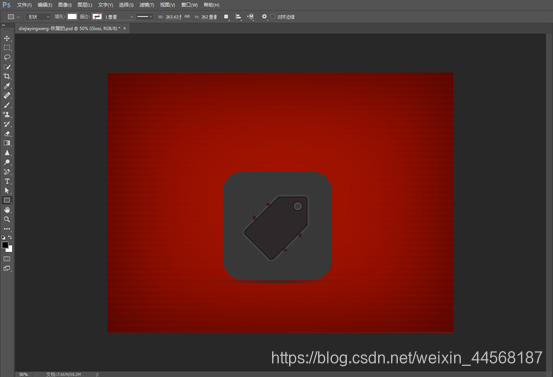The height and width of the screenshot is (377, 553).
Task: Toggle the Align Edges checkbox
Action: point(273,17)
